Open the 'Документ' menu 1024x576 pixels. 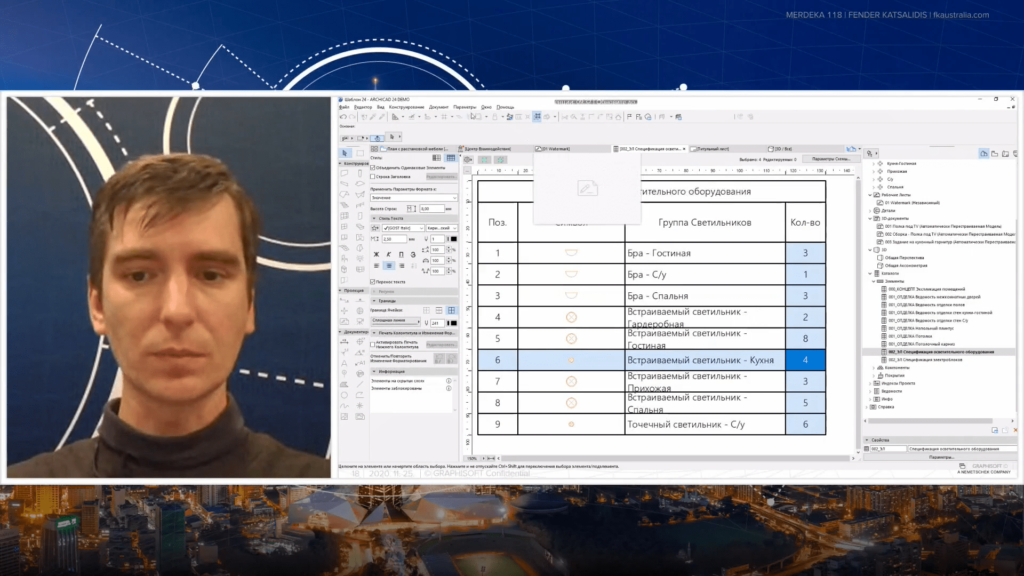(437, 106)
